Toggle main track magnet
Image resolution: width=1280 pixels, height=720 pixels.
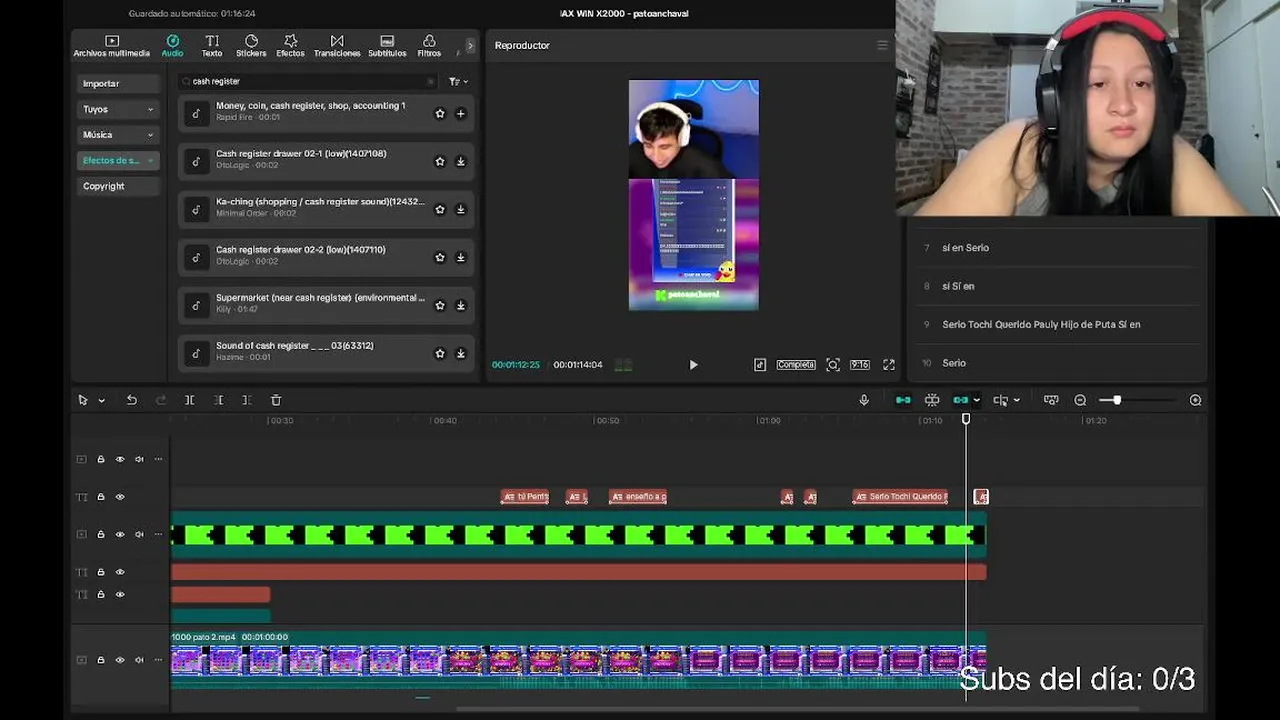point(903,400)
